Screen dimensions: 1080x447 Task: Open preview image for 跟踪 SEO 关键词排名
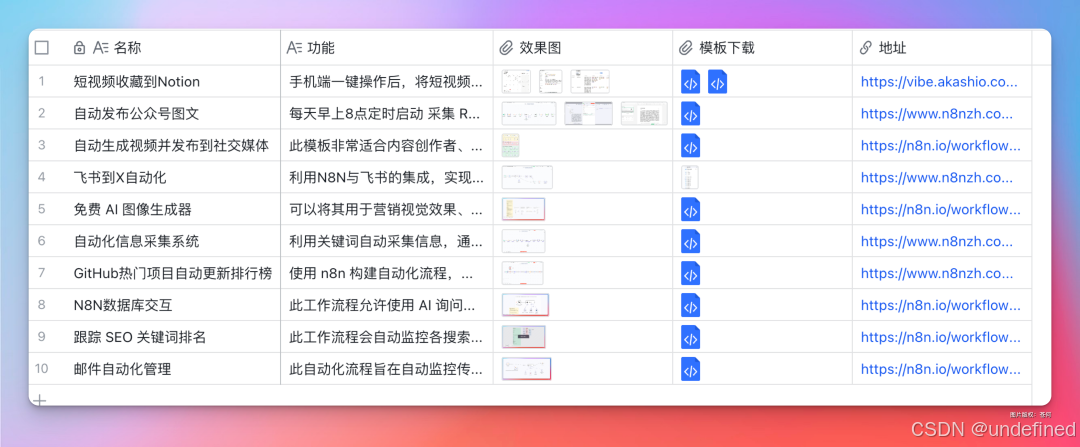coord(523,337)
